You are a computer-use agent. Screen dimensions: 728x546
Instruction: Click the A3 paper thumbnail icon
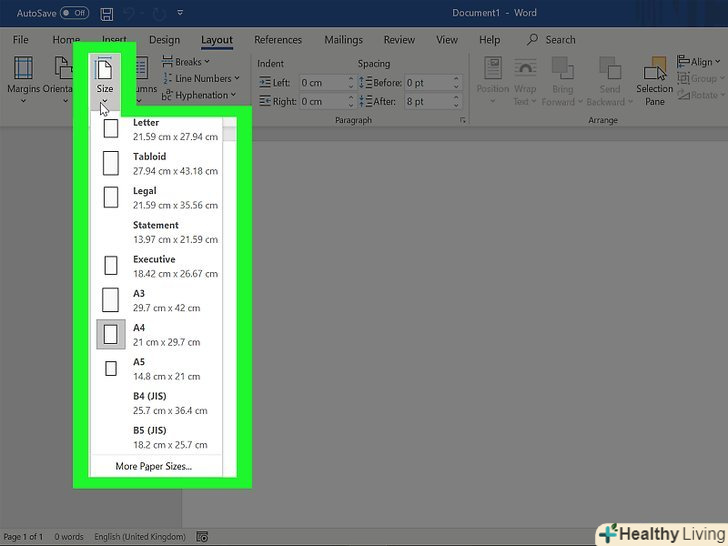pyautogui.click(x=110, y=300)
